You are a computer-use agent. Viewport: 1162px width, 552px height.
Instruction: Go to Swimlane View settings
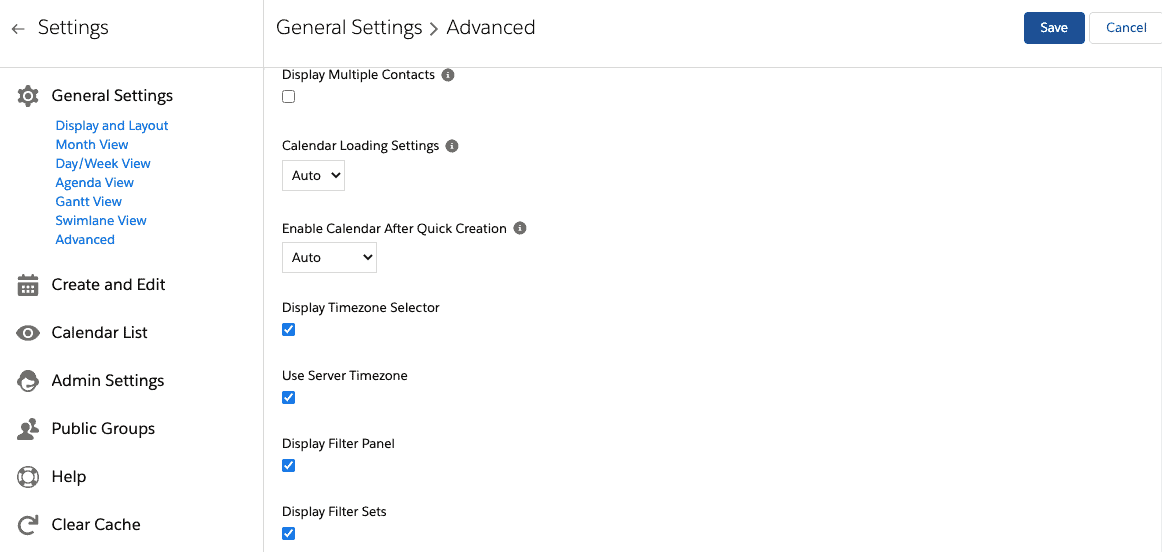point(102,220)
